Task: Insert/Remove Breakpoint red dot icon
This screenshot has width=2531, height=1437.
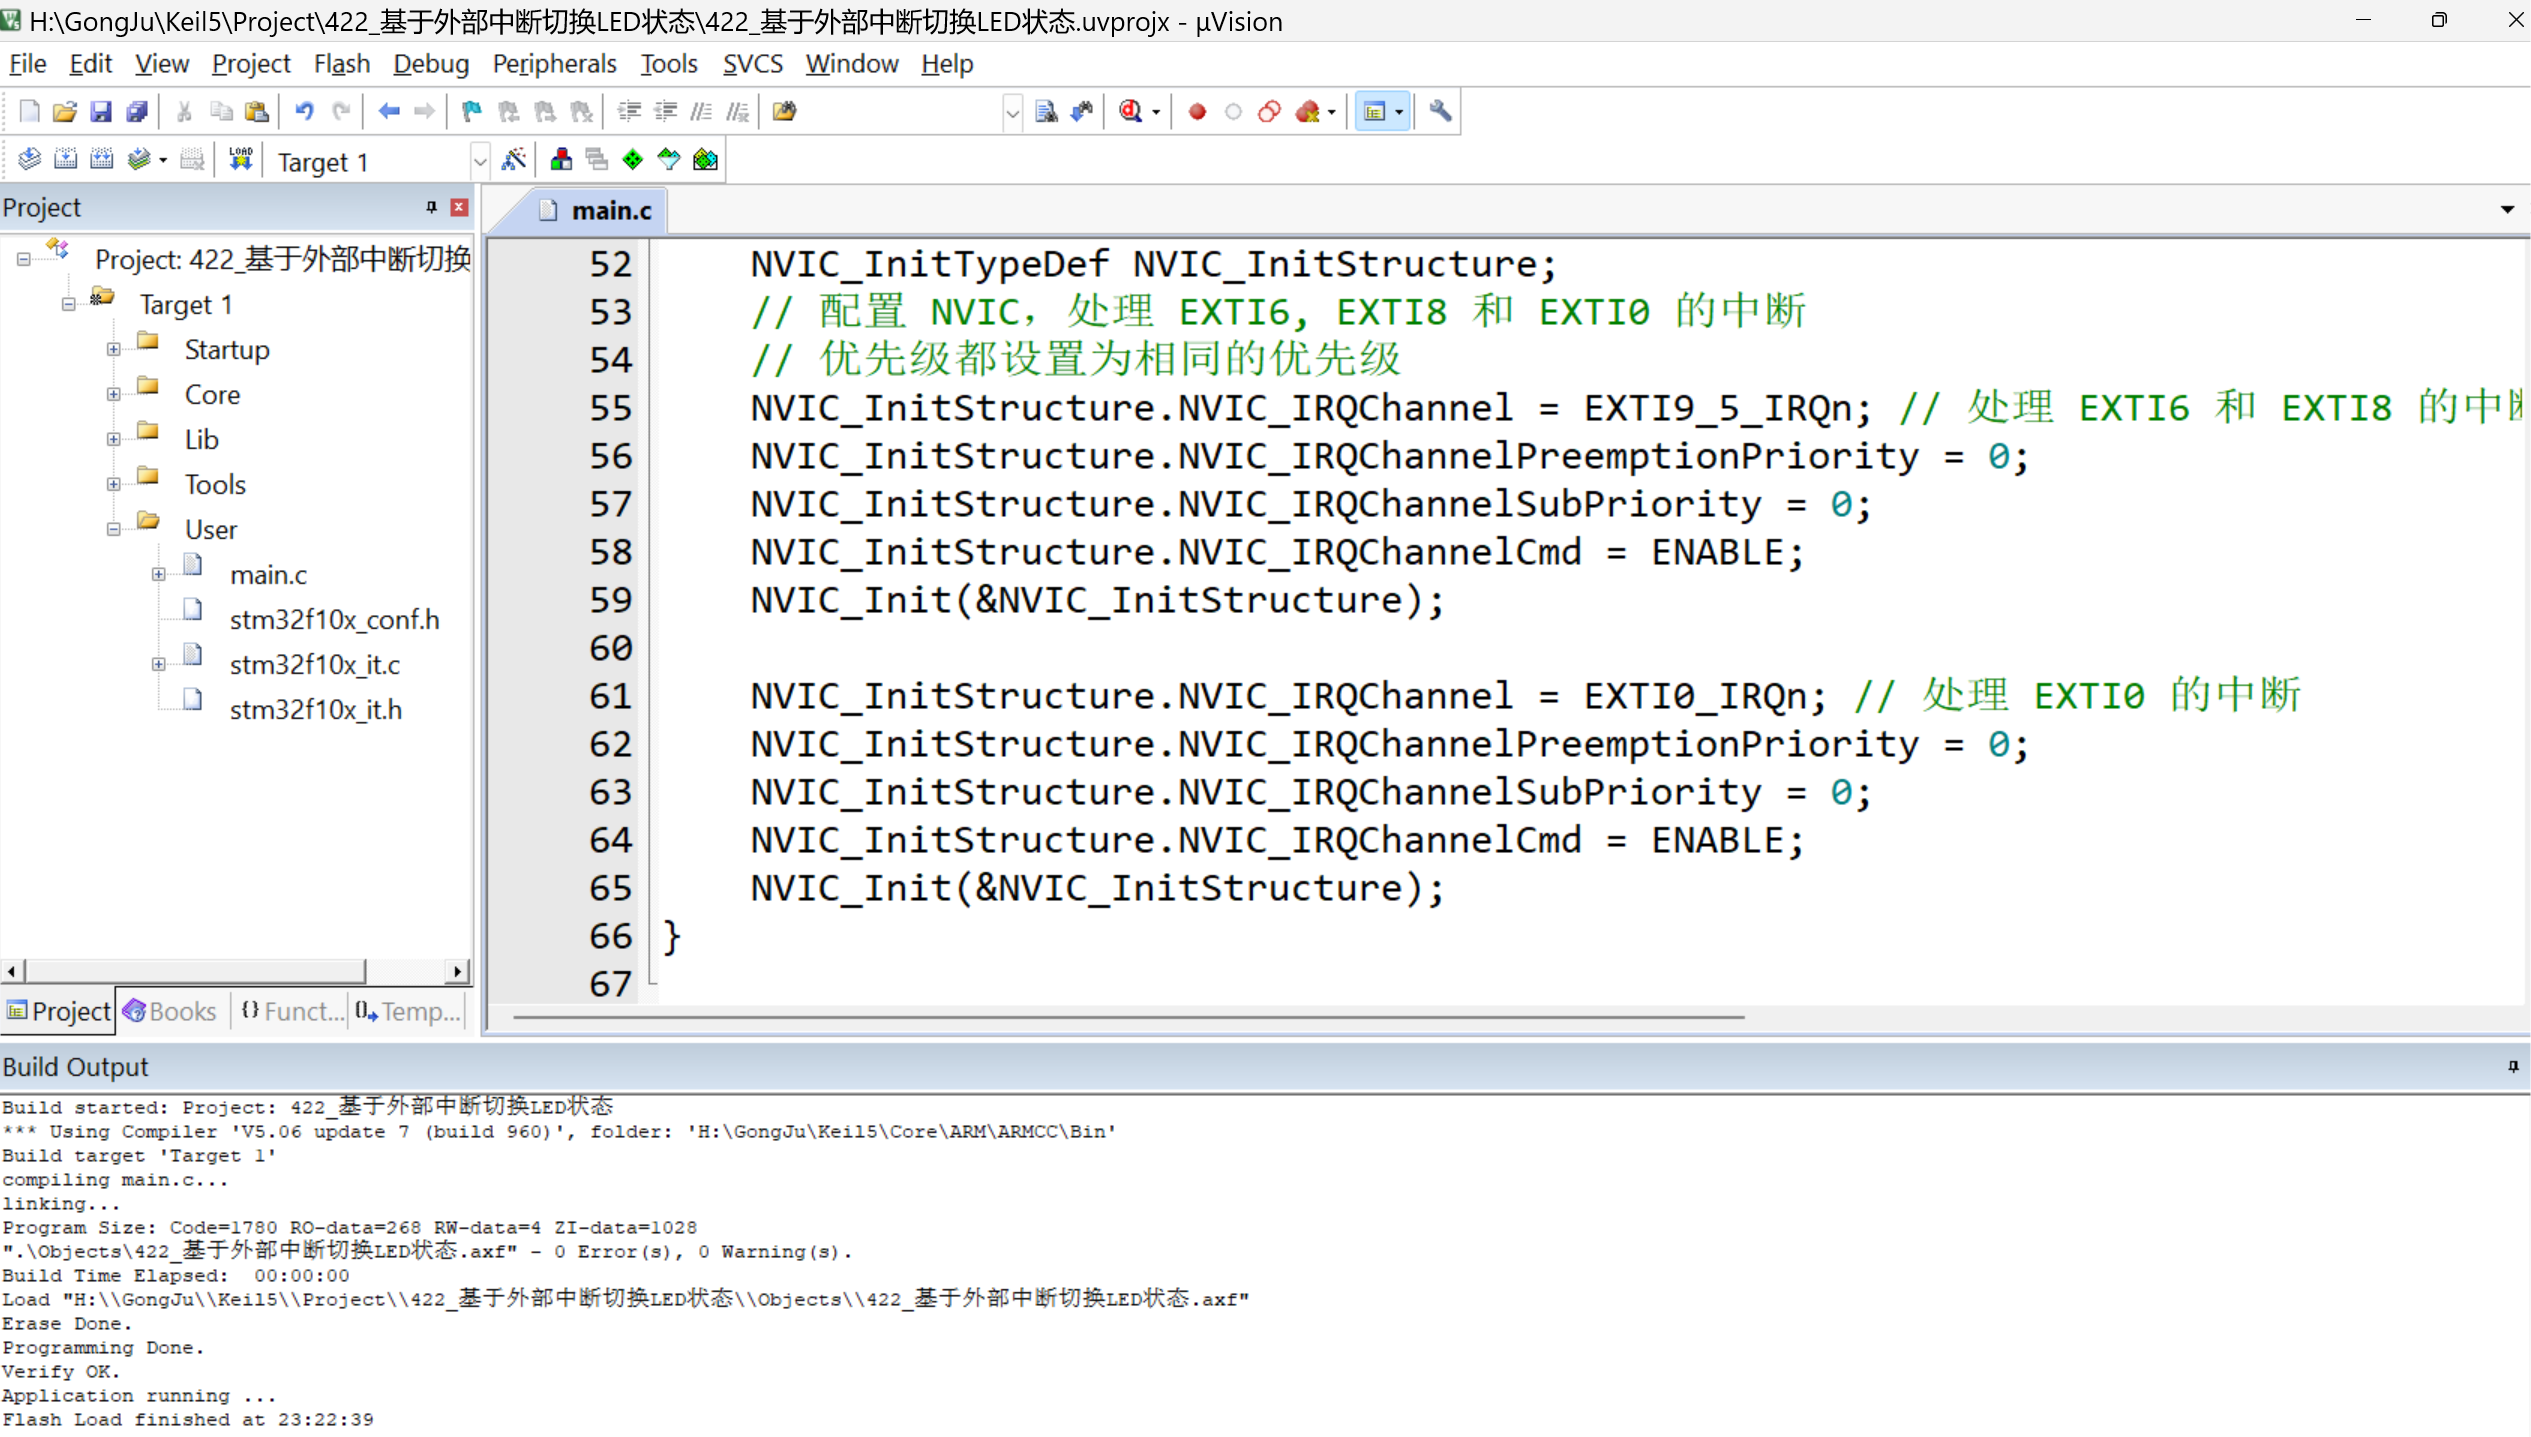Action: pyautogui.click(x=1197, y=111)
